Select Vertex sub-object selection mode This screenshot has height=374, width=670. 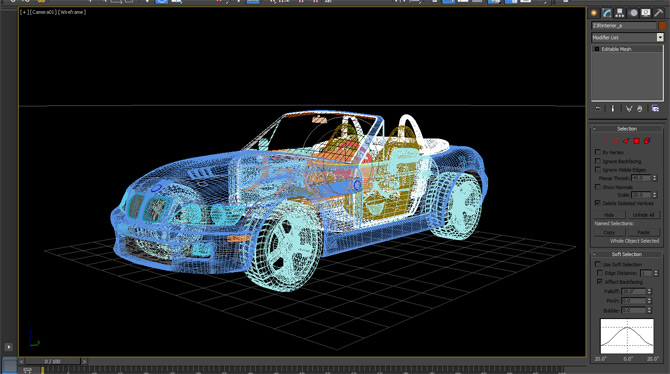[x=604, y=141]
